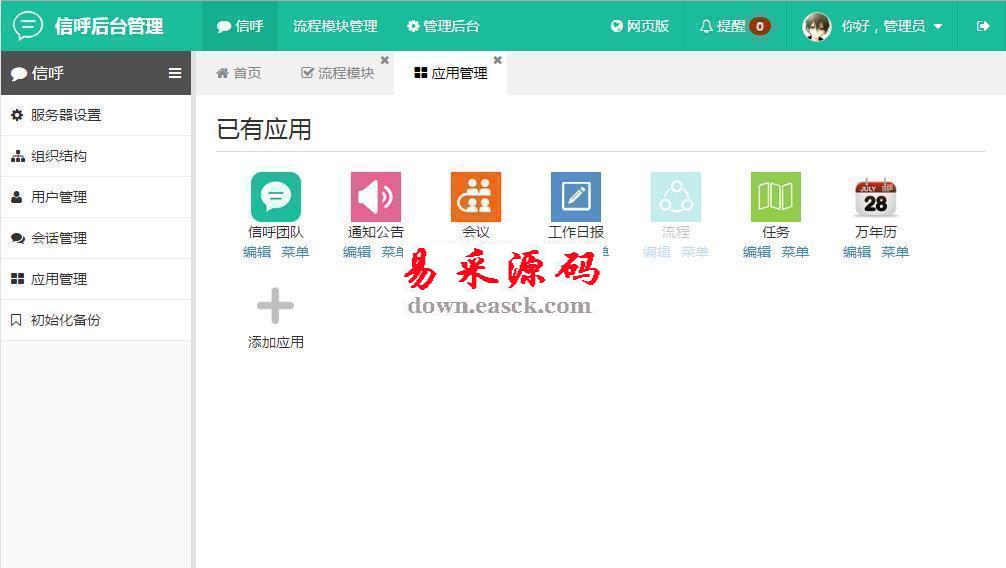Open the 信呼团队 app icon

click(275, 197)
